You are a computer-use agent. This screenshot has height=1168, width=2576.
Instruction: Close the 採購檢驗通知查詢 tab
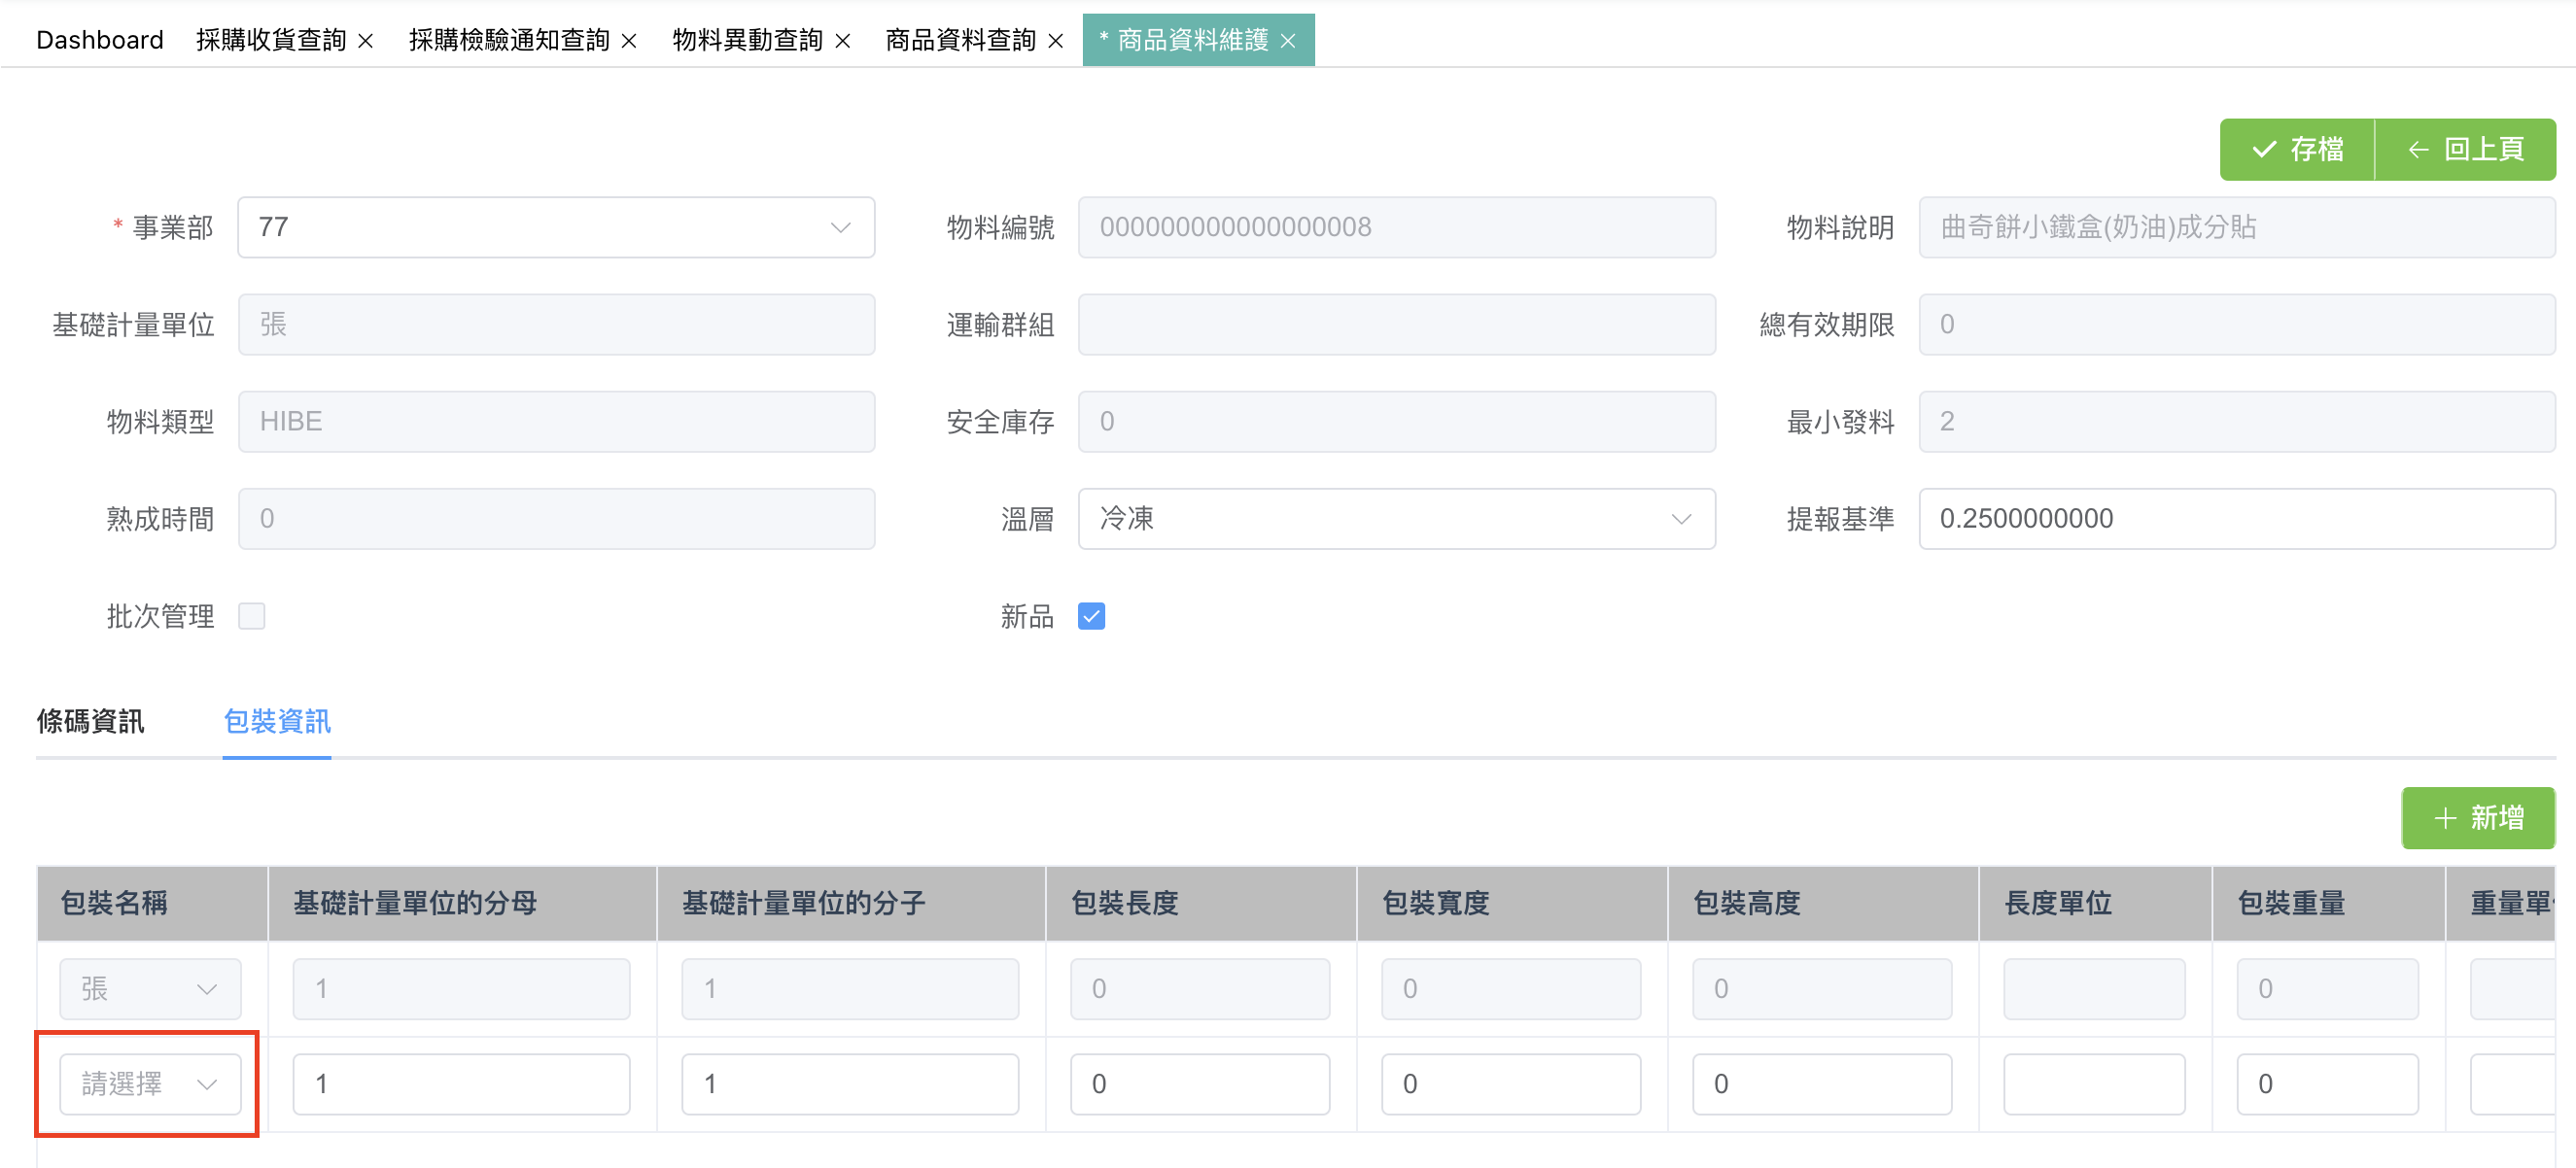(629, 41)
